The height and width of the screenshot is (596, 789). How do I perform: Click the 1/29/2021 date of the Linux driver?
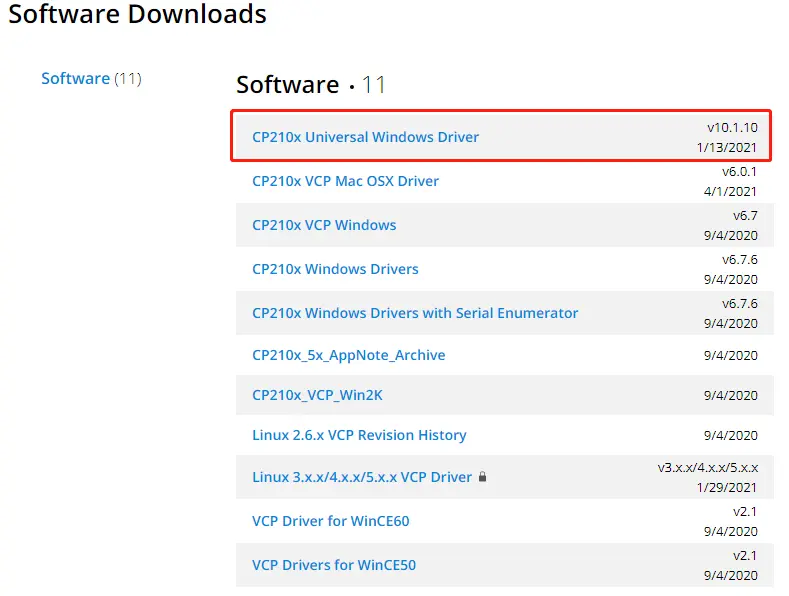(x=729, y=487)
